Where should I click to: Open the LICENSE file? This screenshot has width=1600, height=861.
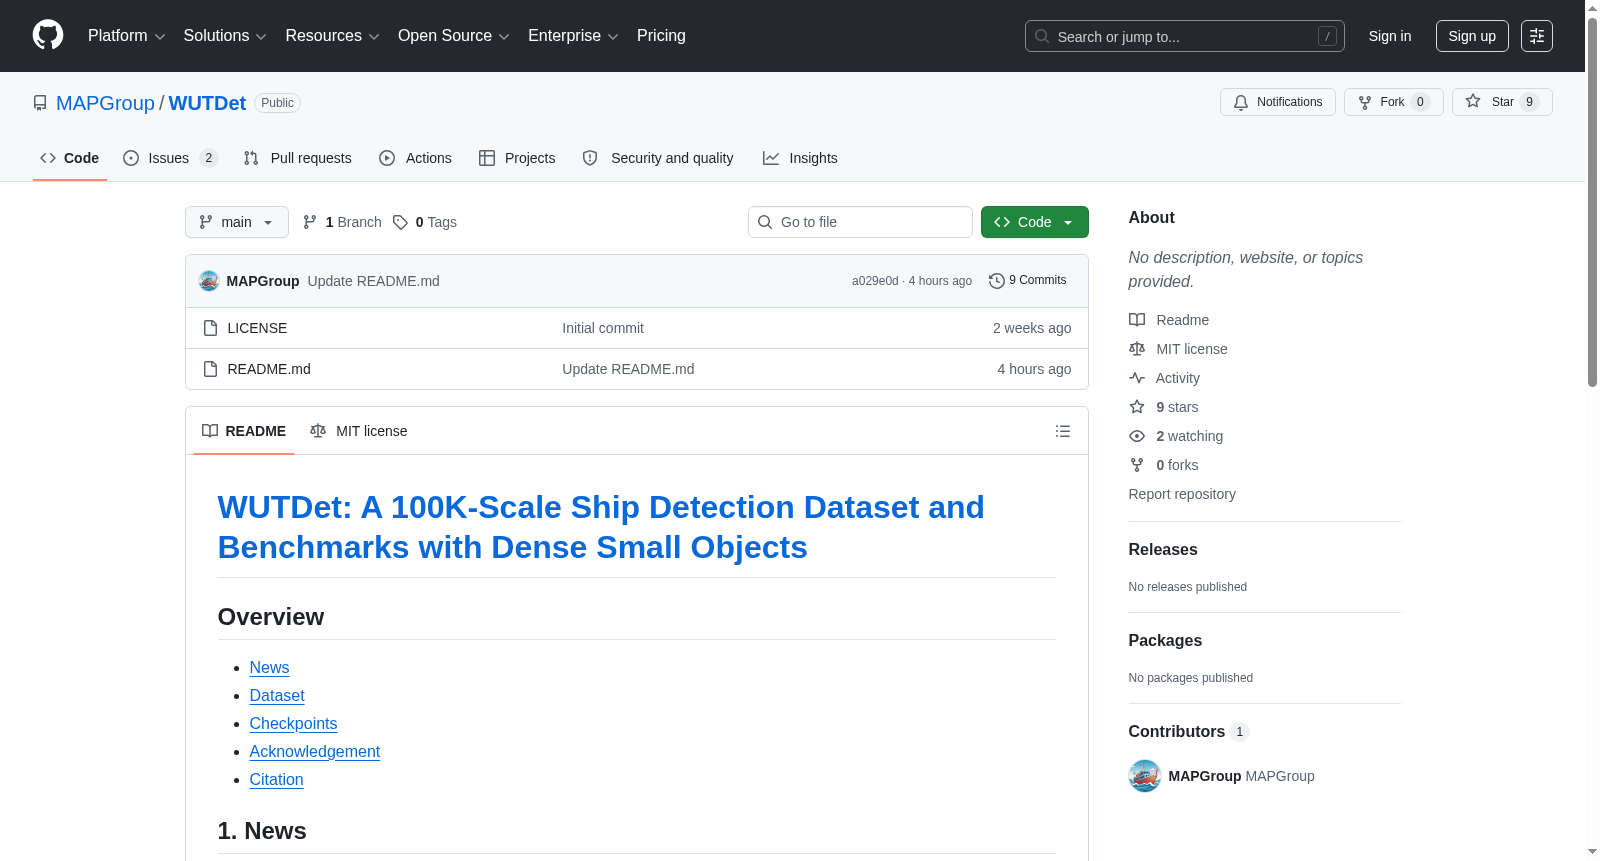(257, 328)
